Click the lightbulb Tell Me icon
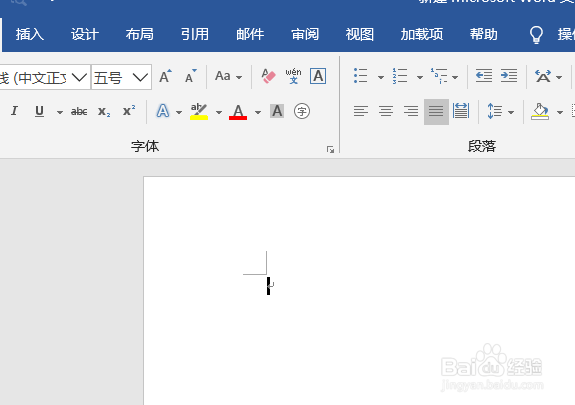Screen dimensions: 575x405 536,35
